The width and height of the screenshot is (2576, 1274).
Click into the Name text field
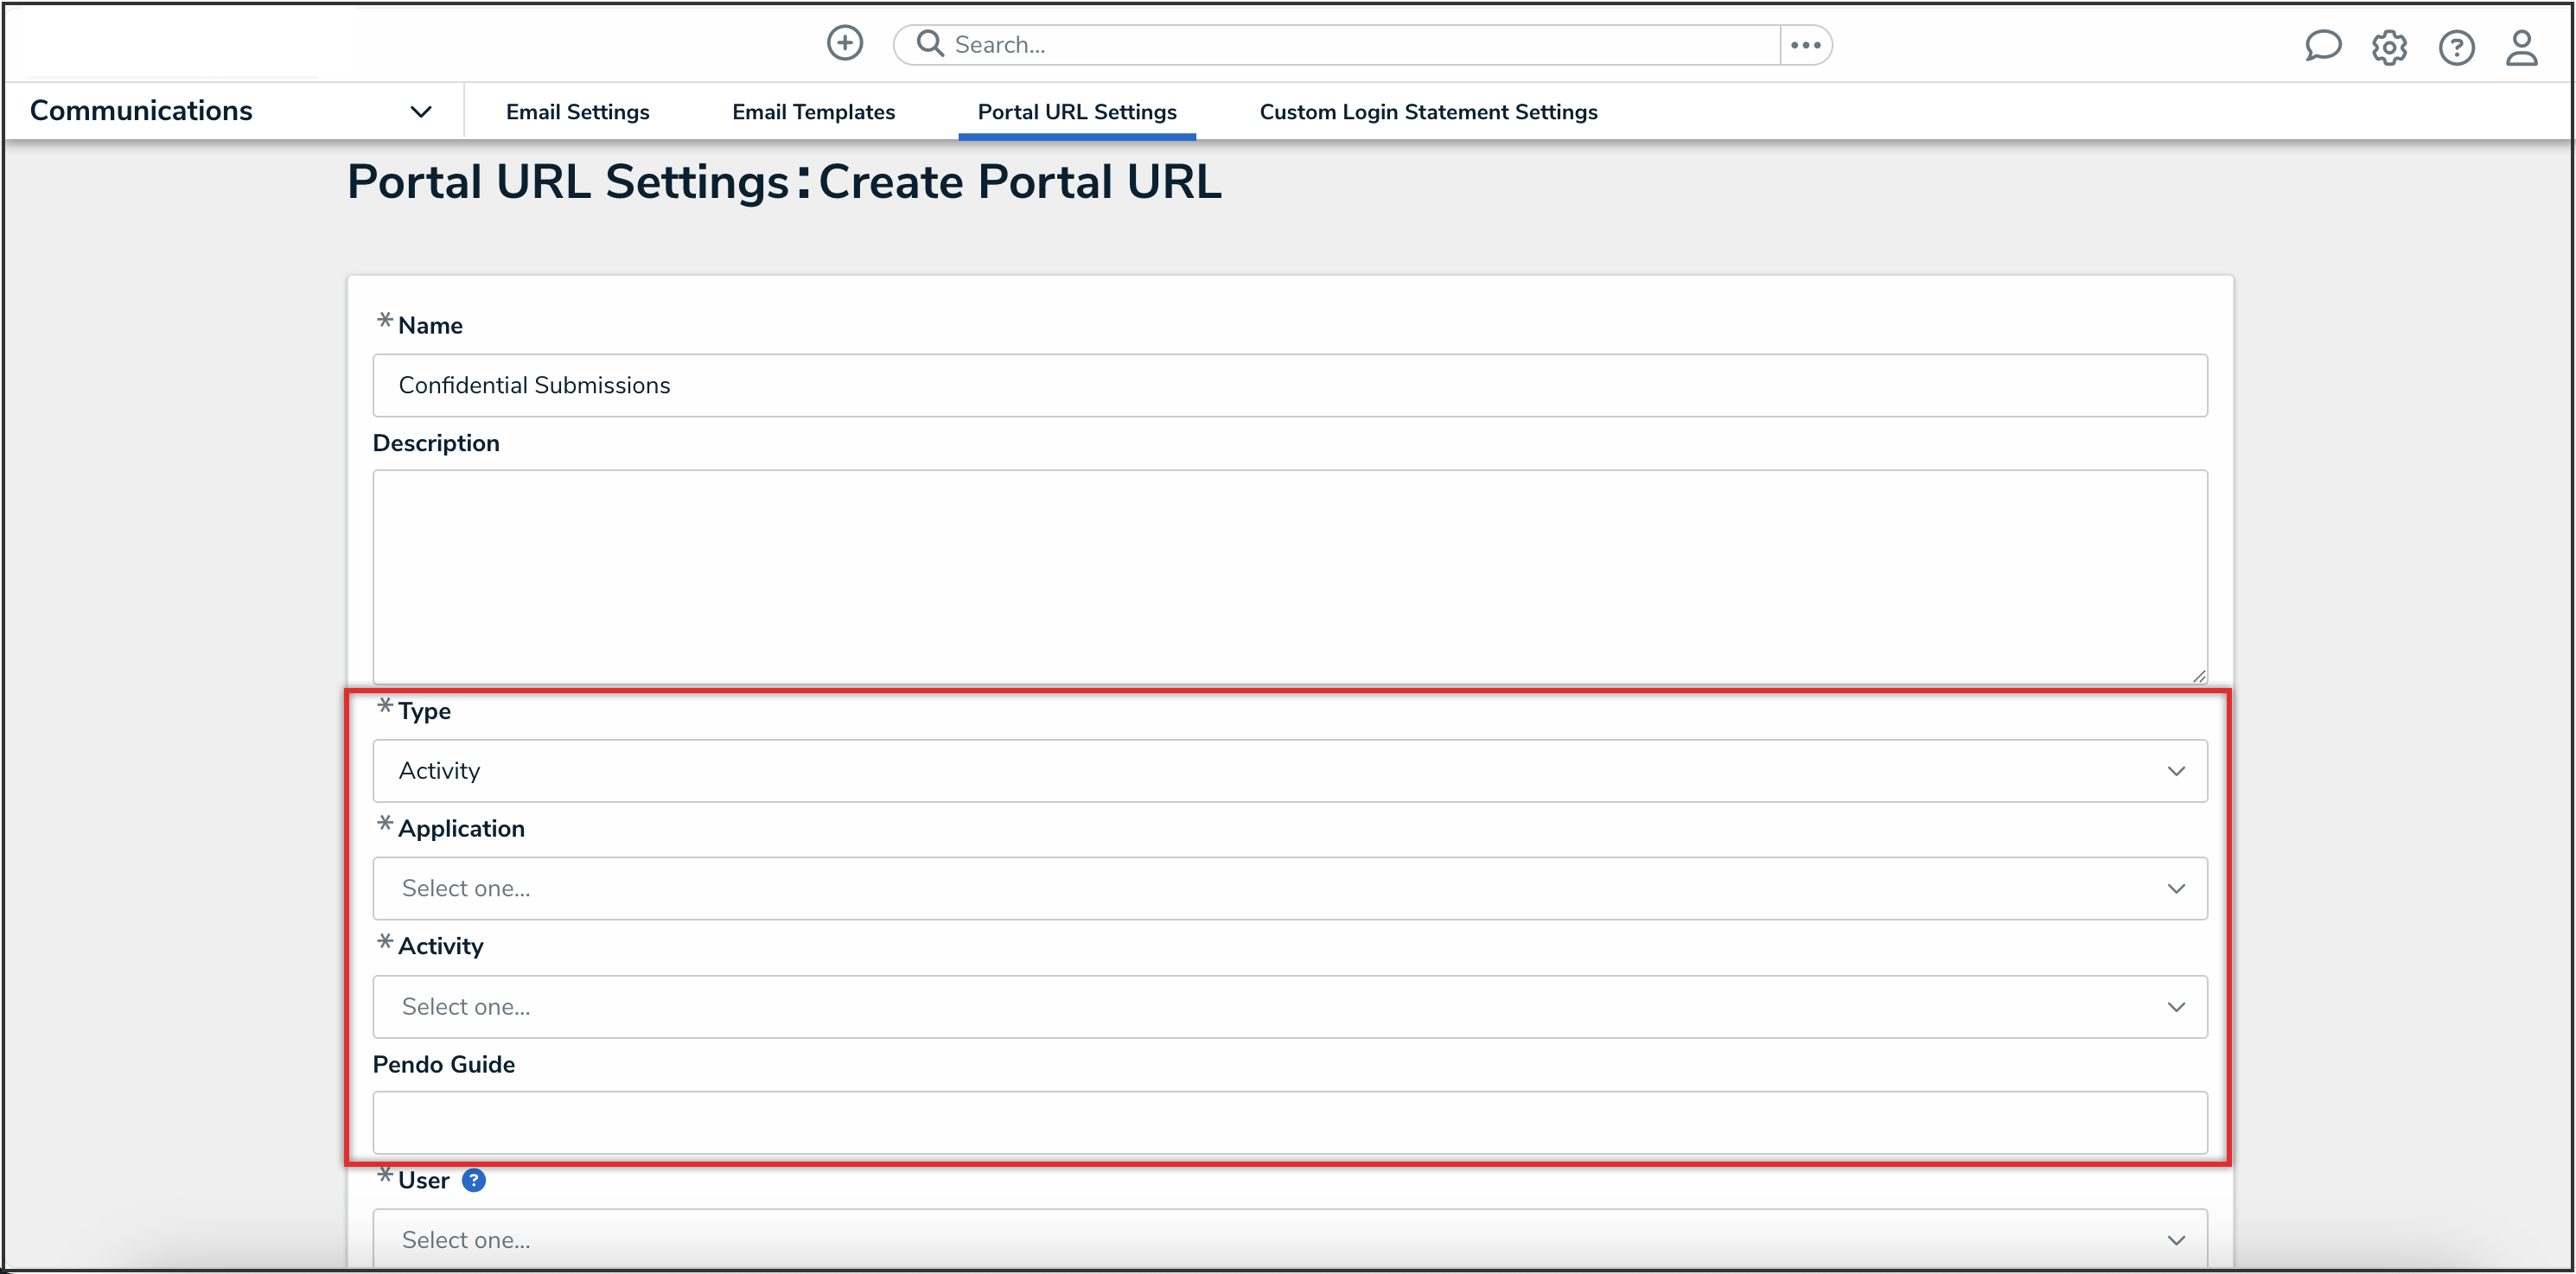pyautogui.click(x=1289, y=385)
